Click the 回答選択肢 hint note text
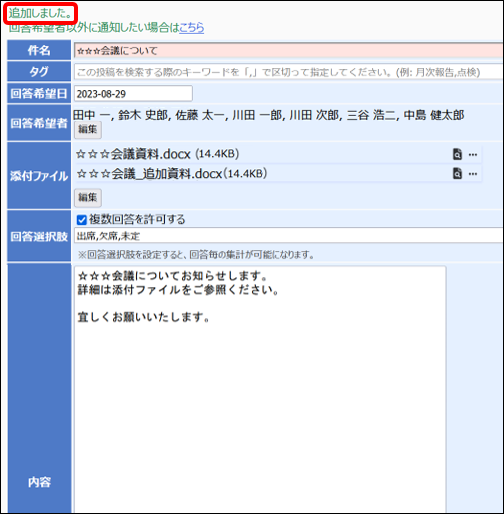Screen dimensions: 504x514 click(196, 255)
